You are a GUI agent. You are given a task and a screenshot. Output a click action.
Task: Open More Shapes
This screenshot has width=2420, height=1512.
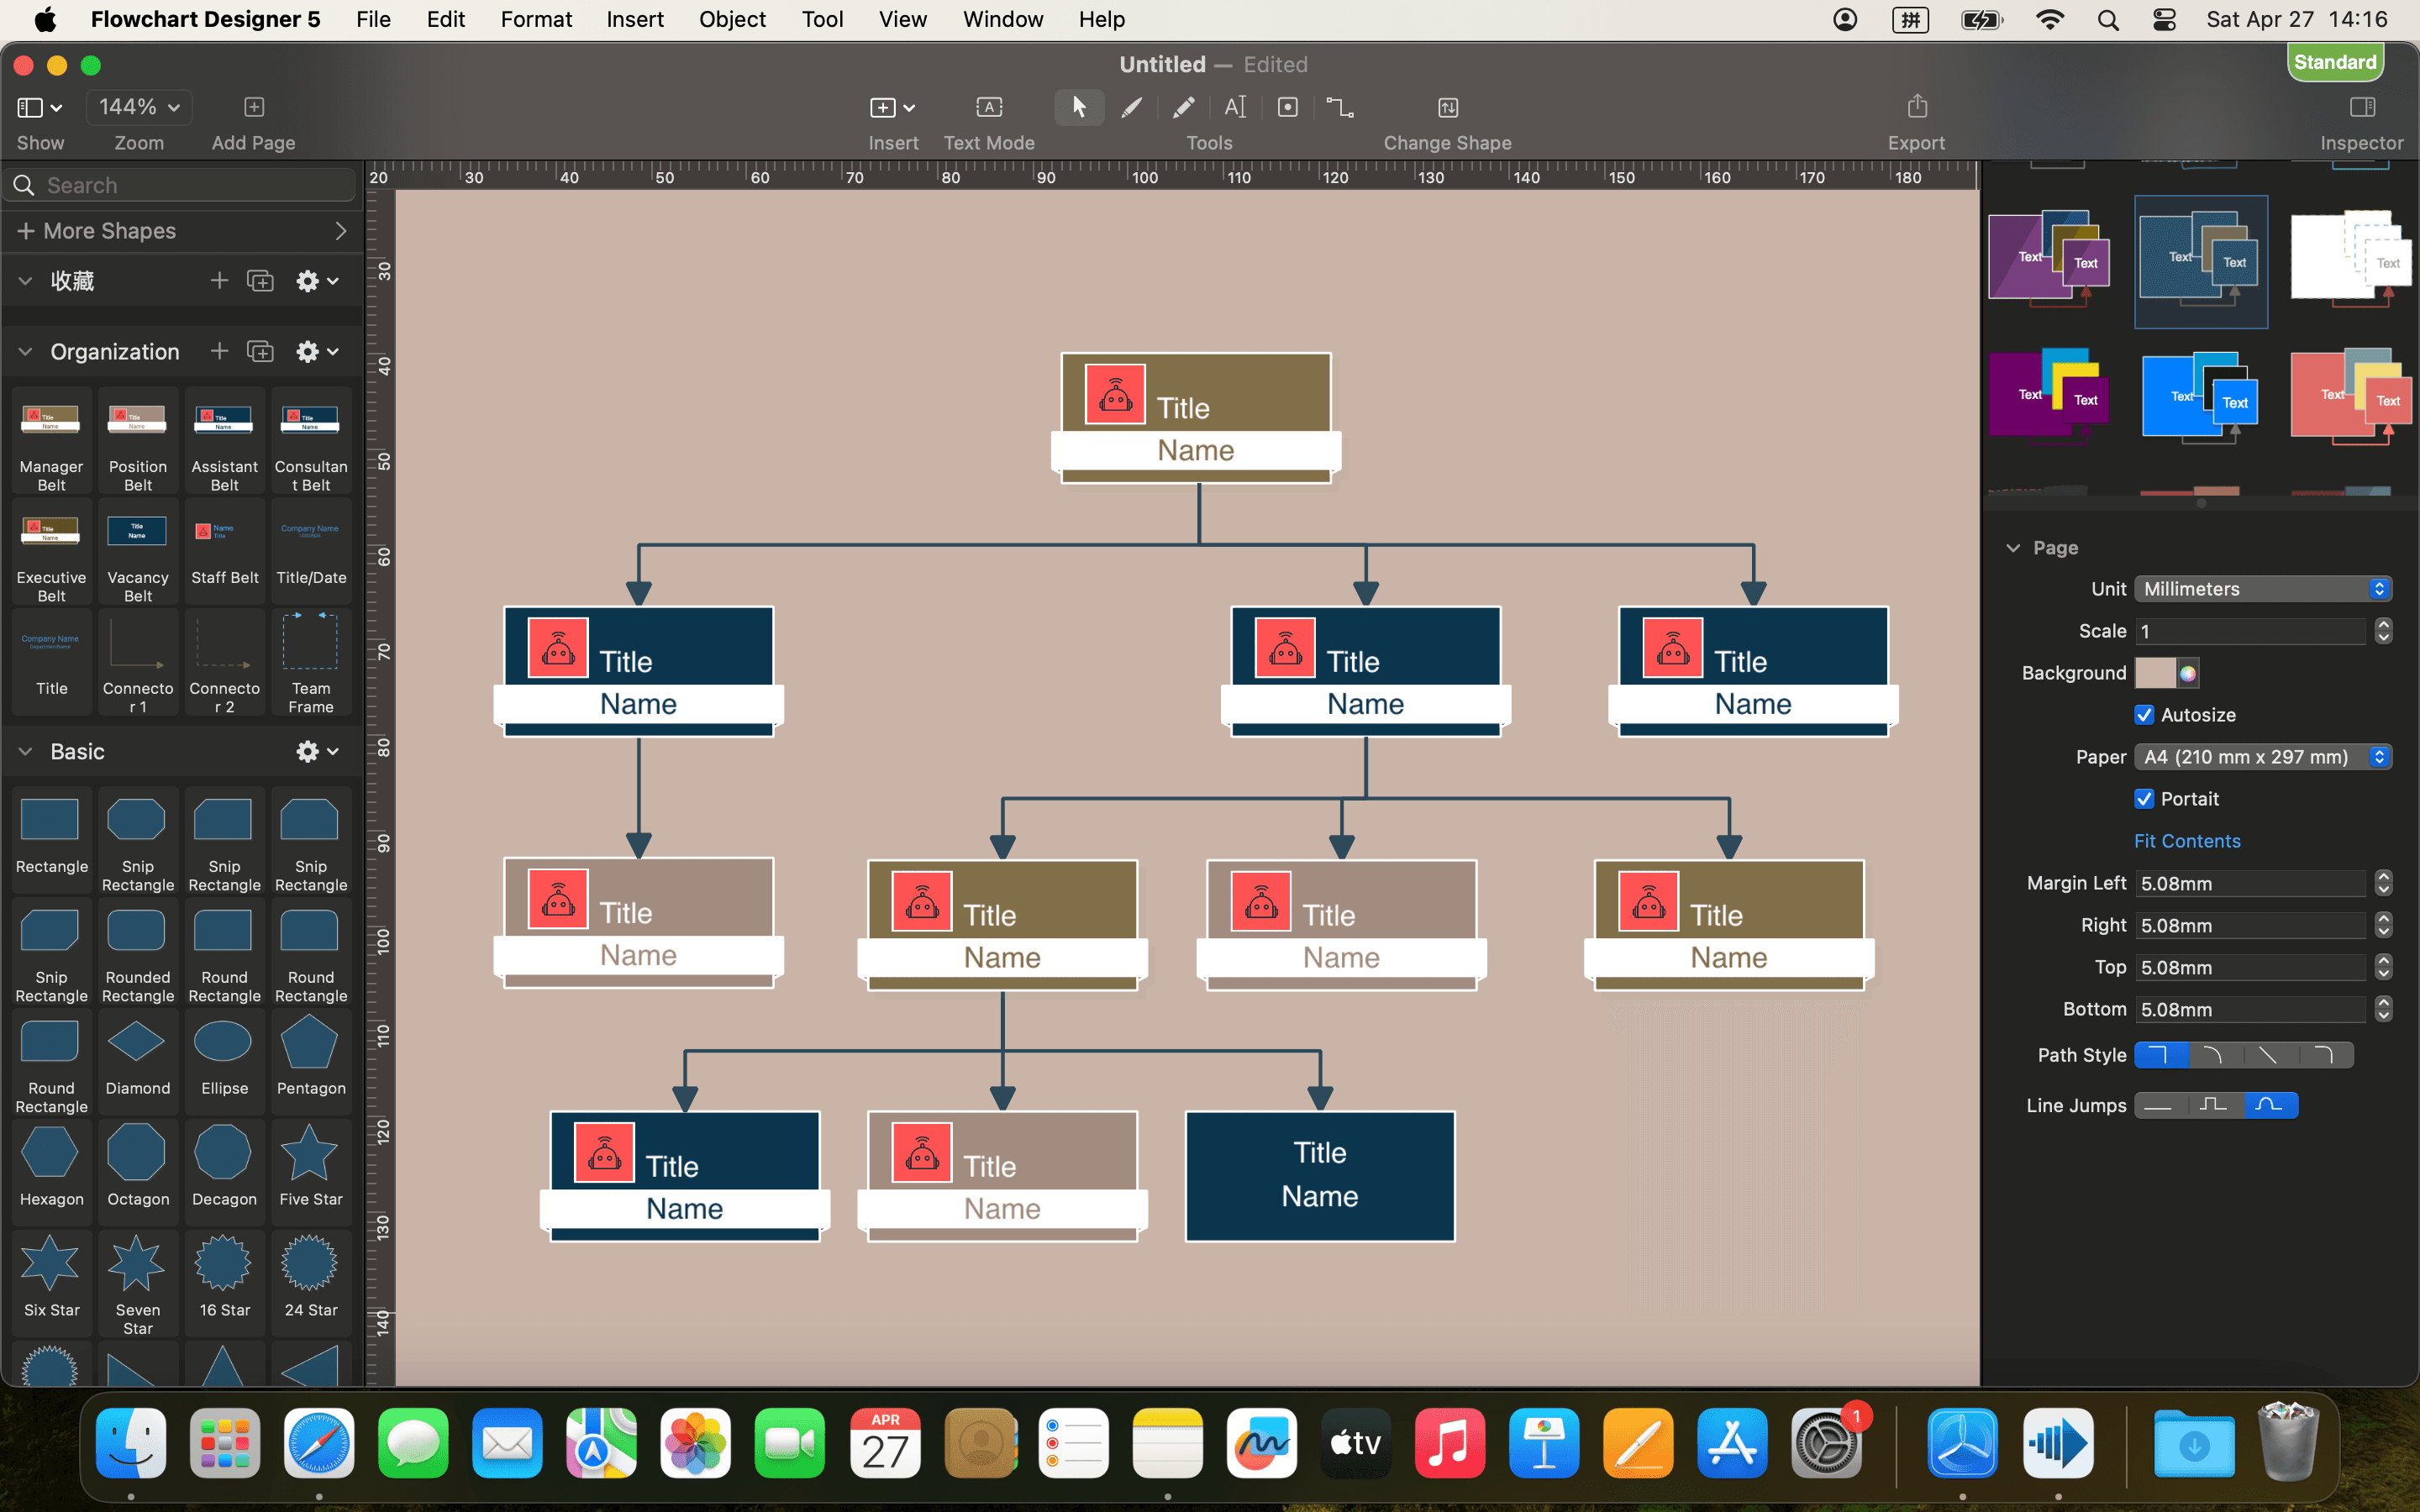tap(110, 230)
